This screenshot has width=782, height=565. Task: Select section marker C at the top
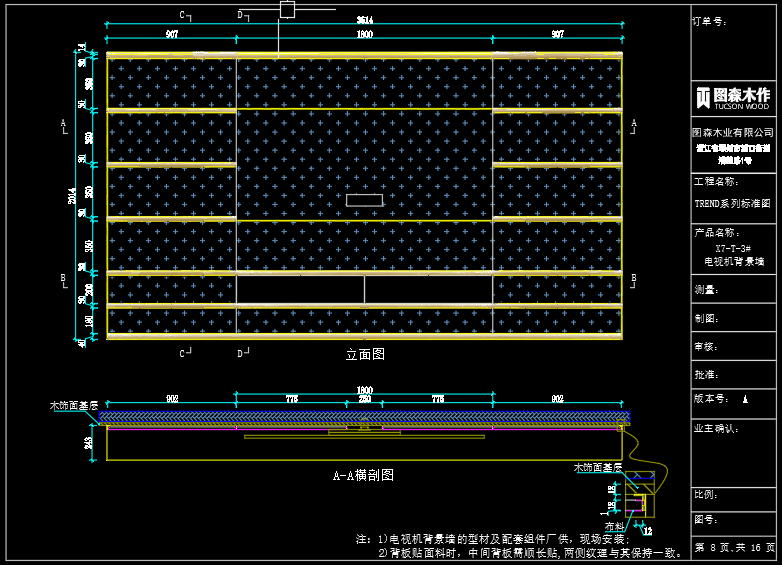coord(182,15)
